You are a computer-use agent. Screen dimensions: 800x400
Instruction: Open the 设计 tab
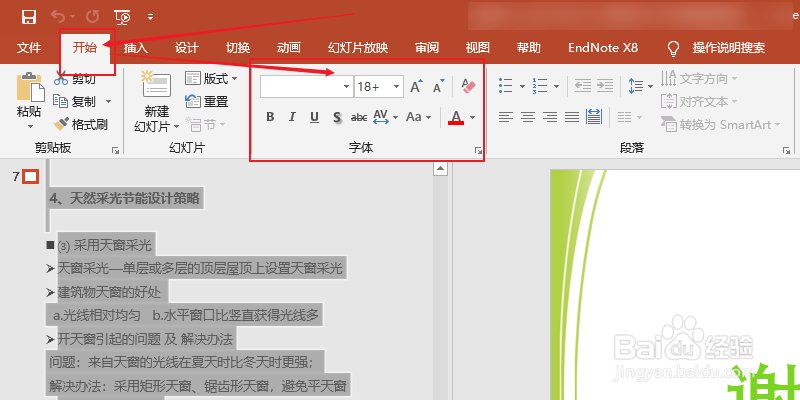(187, 48)
